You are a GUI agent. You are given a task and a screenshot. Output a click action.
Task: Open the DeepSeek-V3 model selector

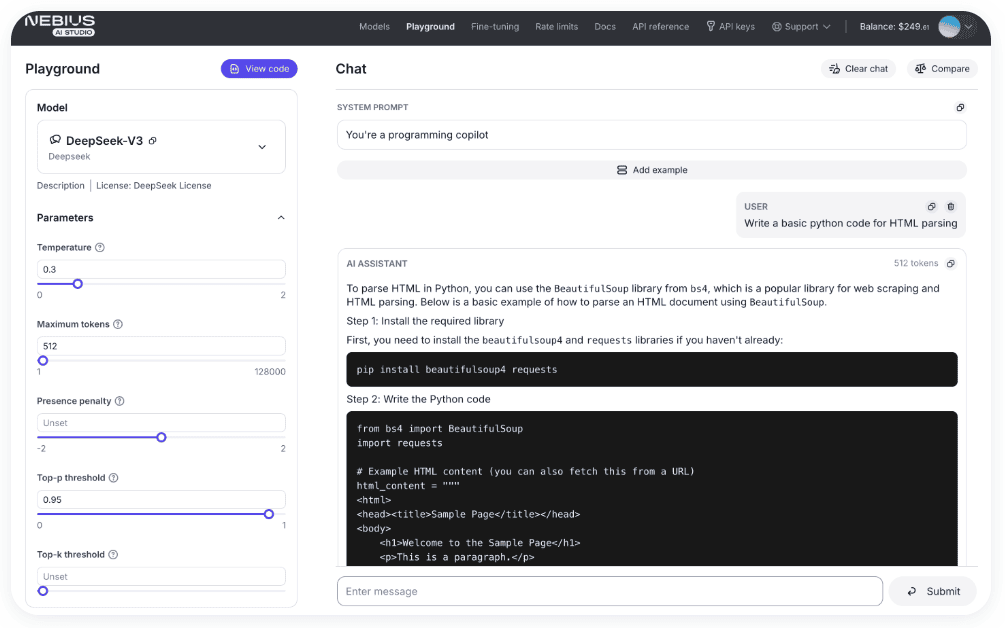(162, 147)
